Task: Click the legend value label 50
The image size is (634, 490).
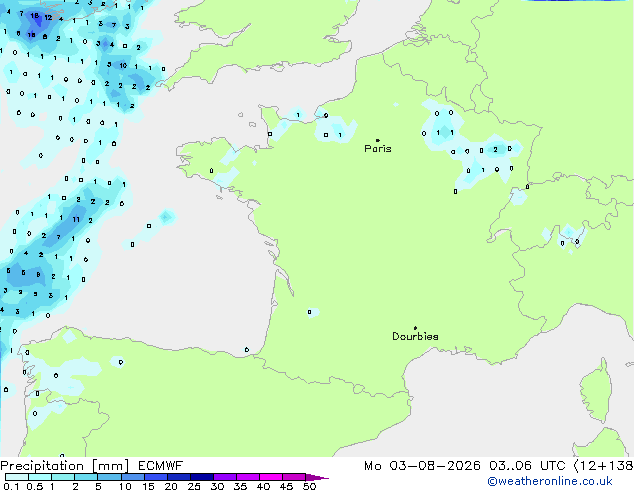Action: (x=309, y=486)
